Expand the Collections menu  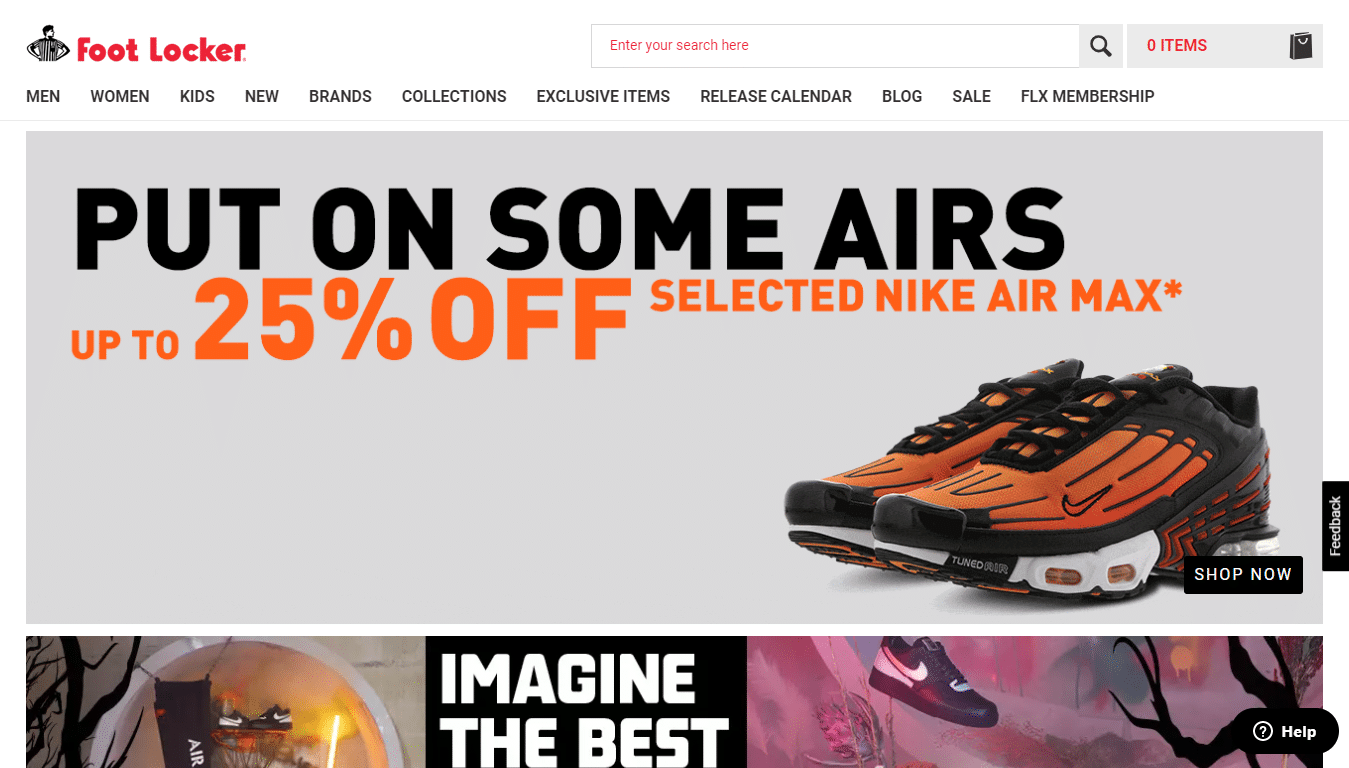click(454, 96)
